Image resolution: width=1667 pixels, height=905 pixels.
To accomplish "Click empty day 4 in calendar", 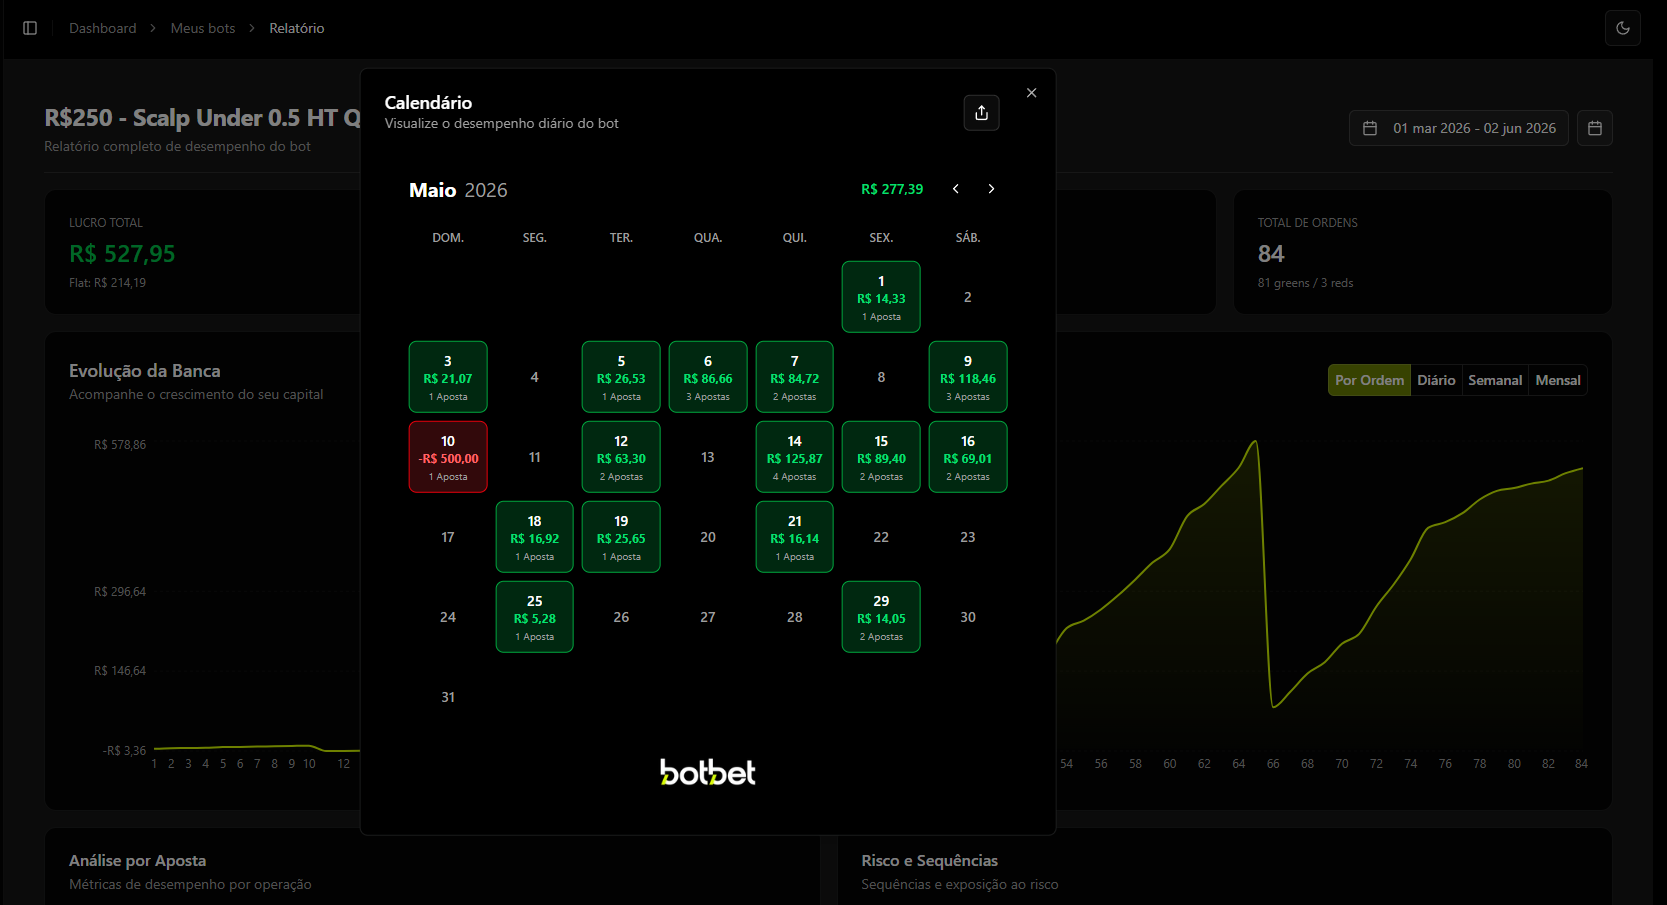I will [535, 377].
